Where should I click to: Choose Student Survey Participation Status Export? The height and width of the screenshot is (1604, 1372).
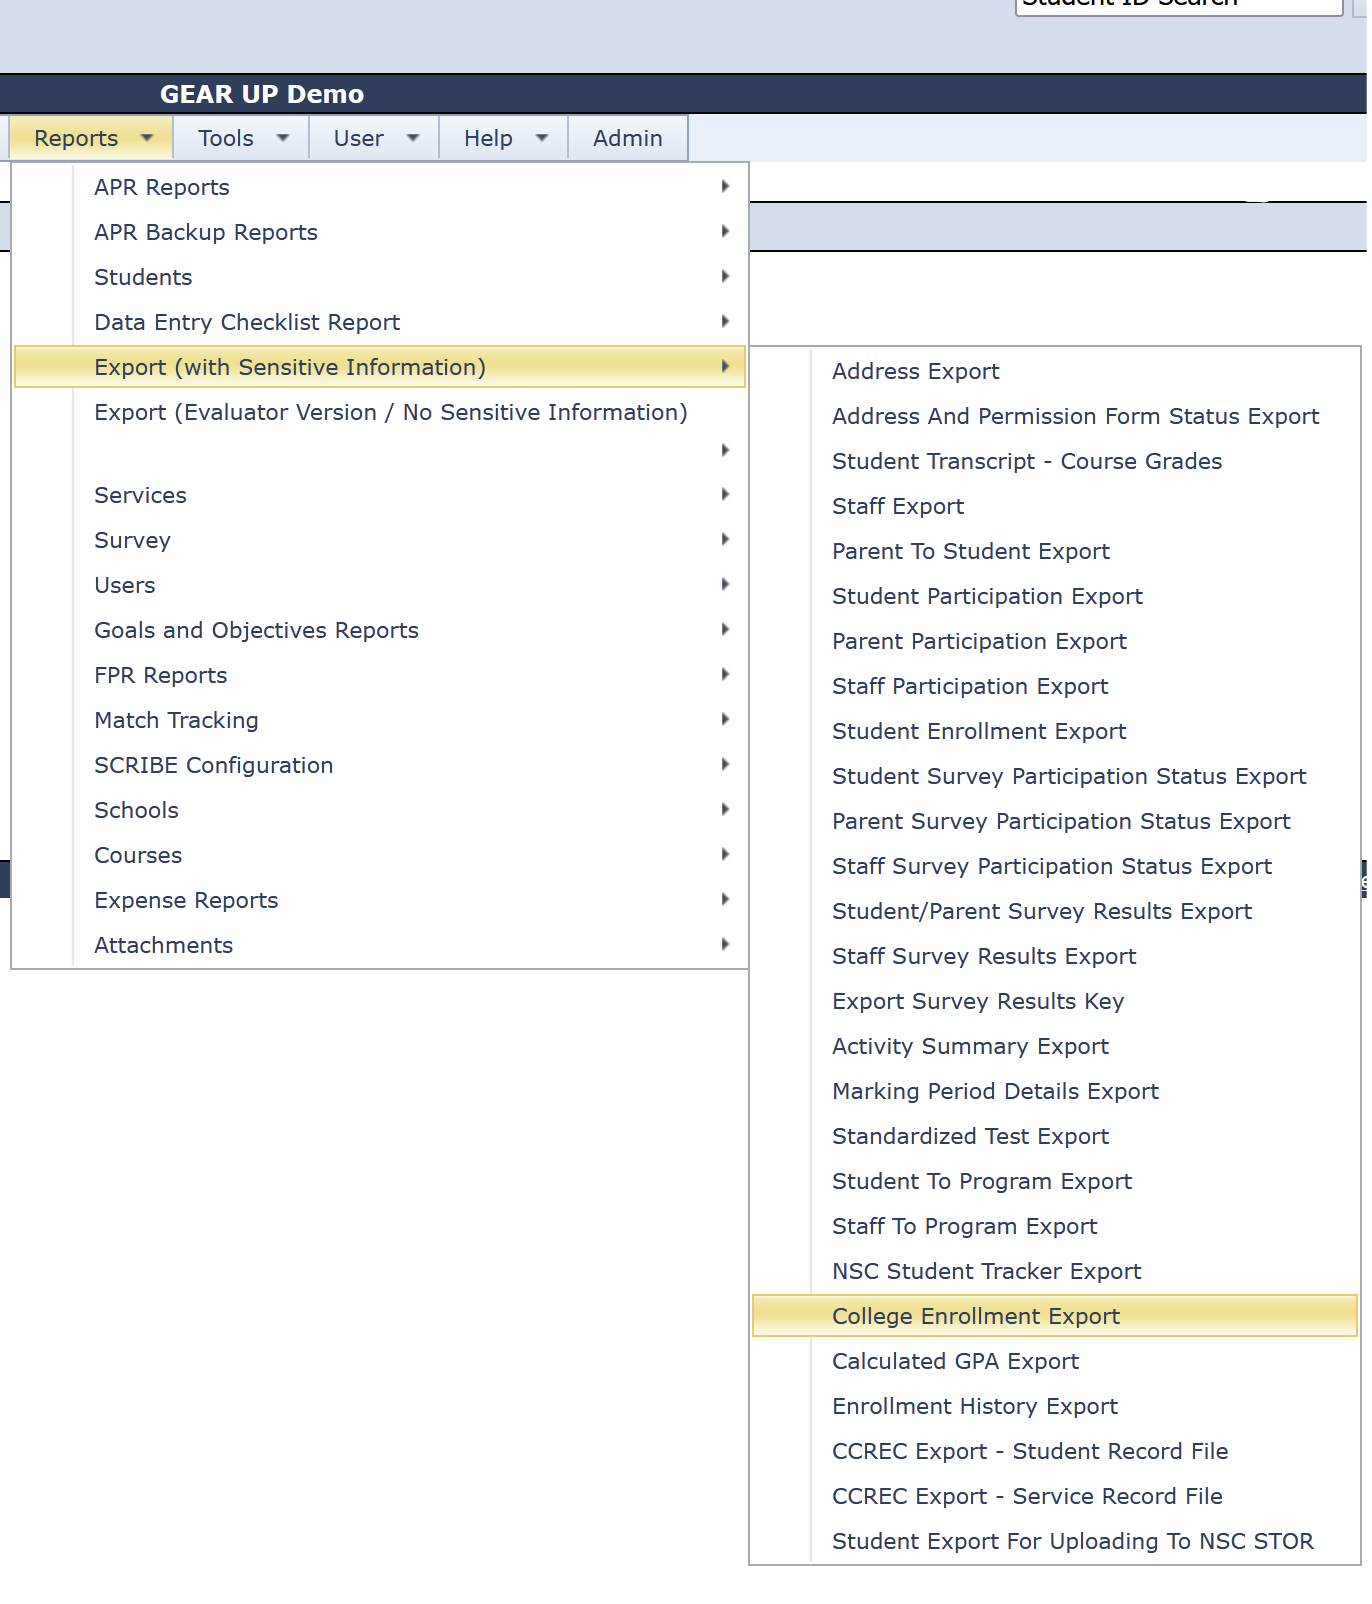(x=1055, y=776)
